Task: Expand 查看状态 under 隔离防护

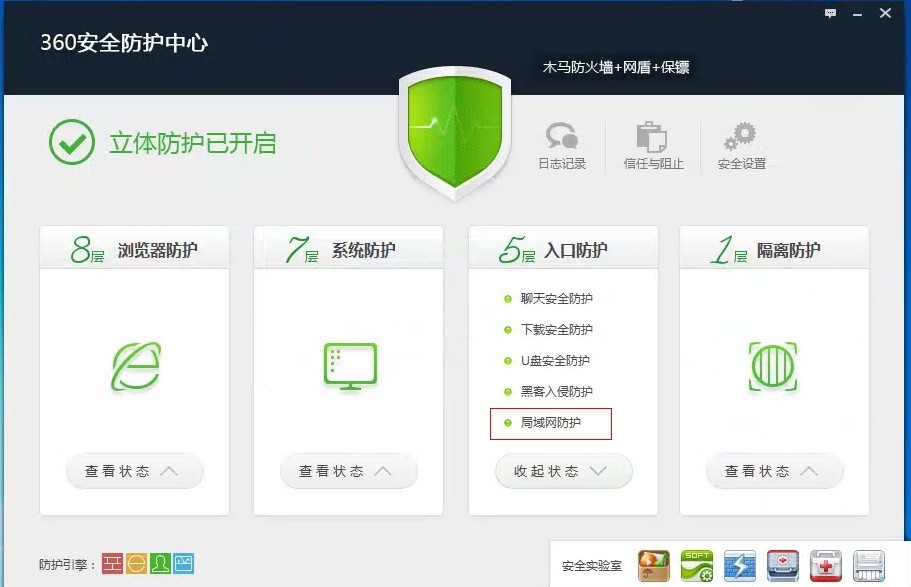Action: pos(774,471)
